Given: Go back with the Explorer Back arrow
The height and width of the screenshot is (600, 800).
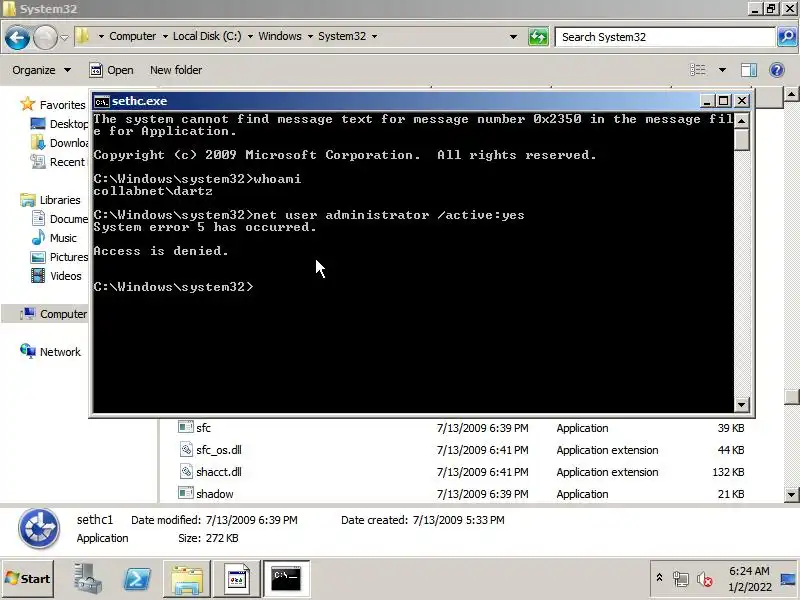Looking at the screenshot, I should (x=17, y=37).
